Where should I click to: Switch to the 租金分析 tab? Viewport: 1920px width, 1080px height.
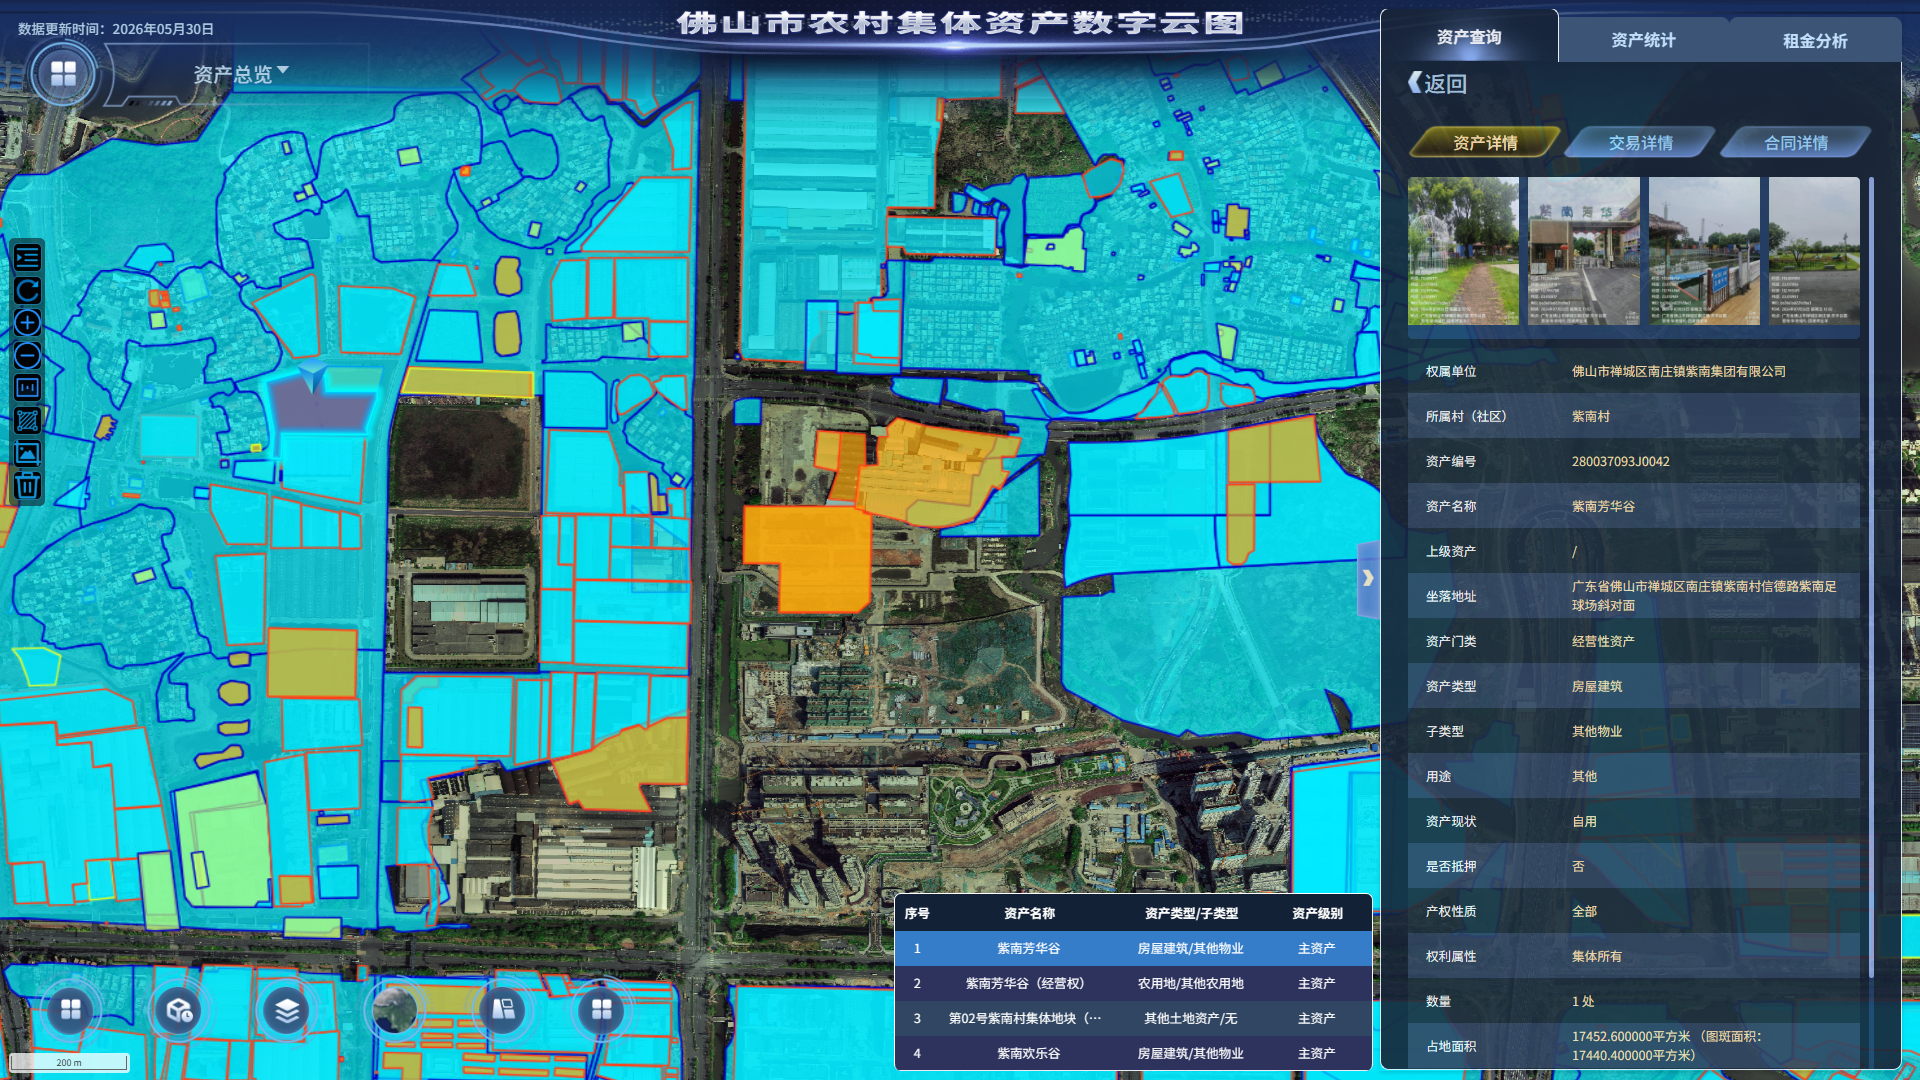(1815, 40)
